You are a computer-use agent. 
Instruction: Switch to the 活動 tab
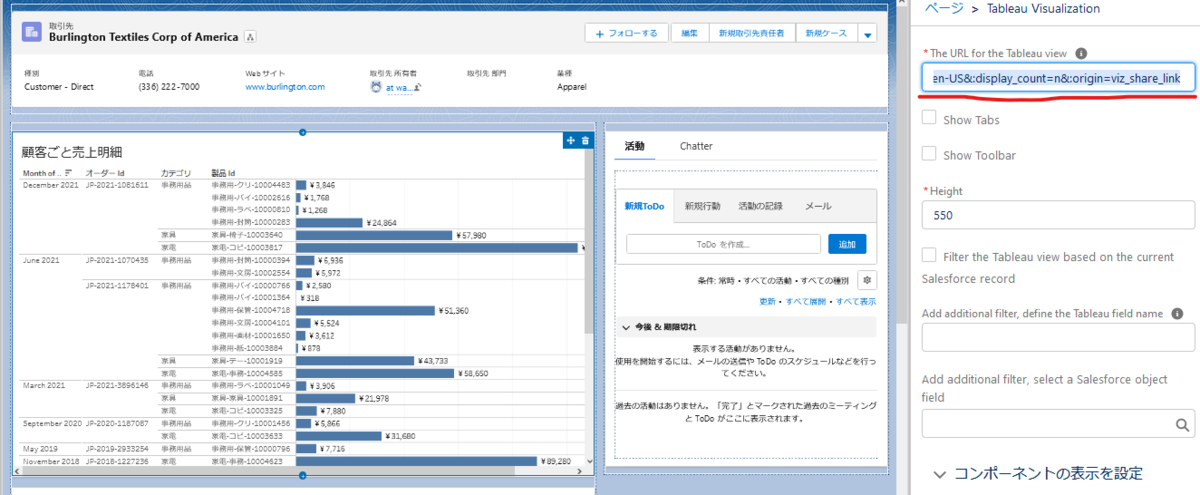(x=635, y=146)
